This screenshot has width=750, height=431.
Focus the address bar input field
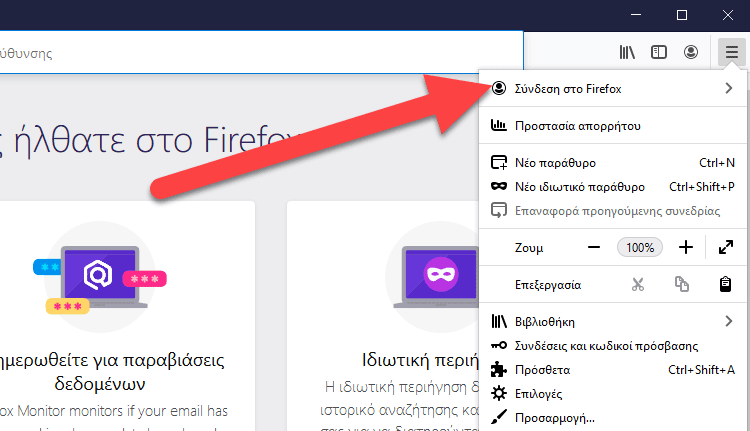261,53
